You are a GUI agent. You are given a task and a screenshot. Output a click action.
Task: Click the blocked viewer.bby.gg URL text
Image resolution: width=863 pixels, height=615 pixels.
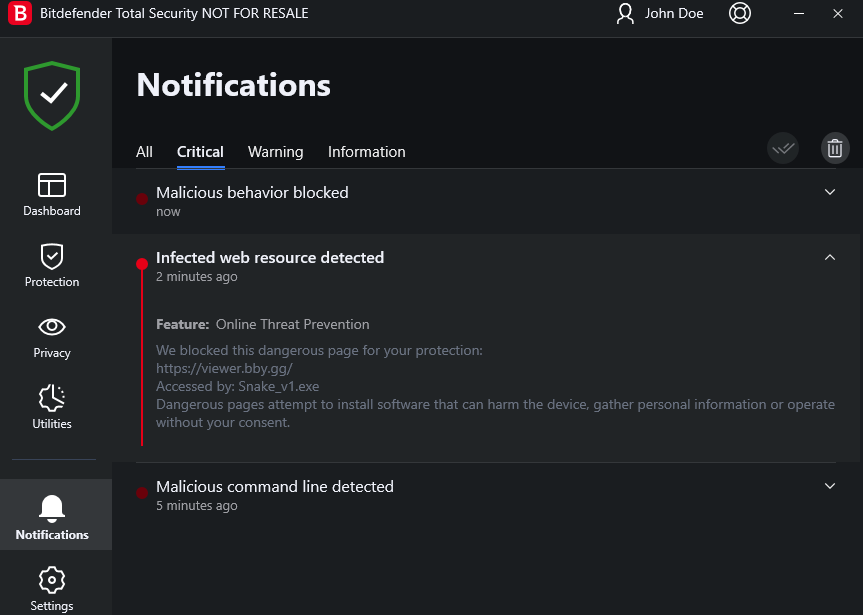(x=224, y=368)
